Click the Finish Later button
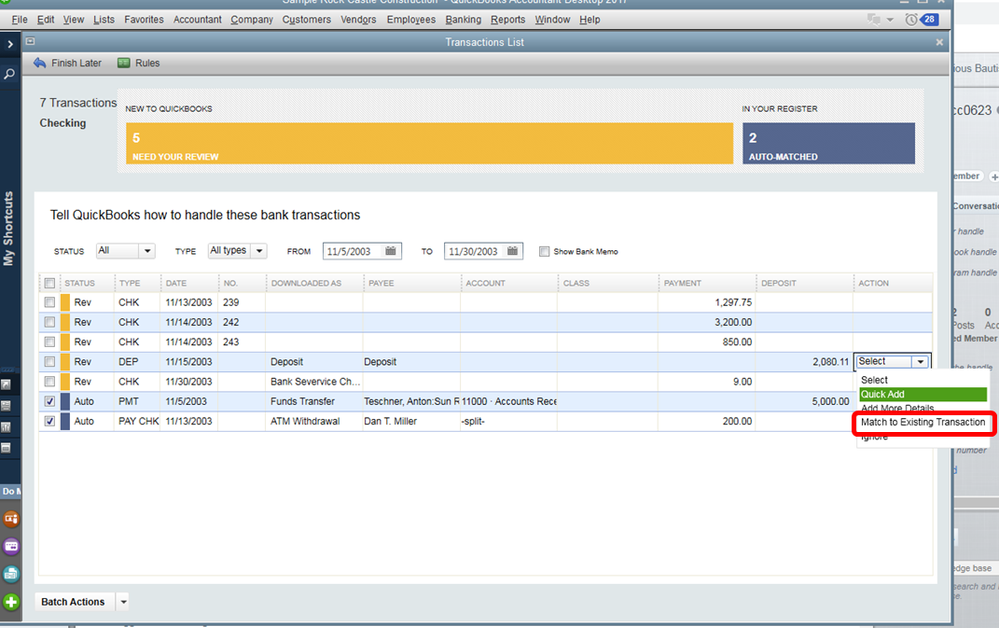999x628 pixels. pos(67,63)
